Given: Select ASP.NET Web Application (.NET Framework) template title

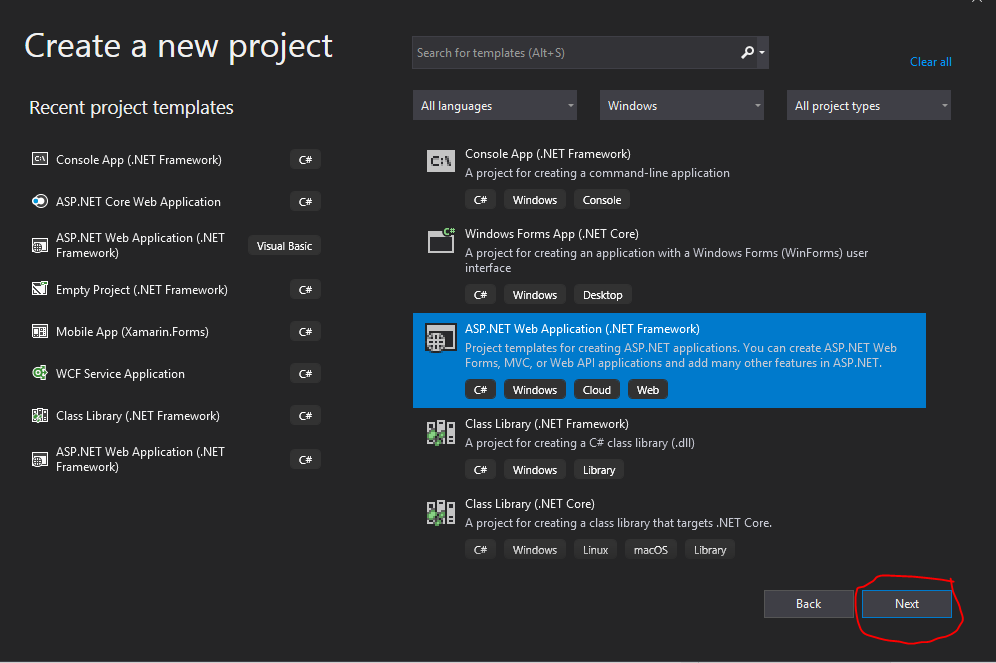Looking at the screenshot, I should pos(582,329).
